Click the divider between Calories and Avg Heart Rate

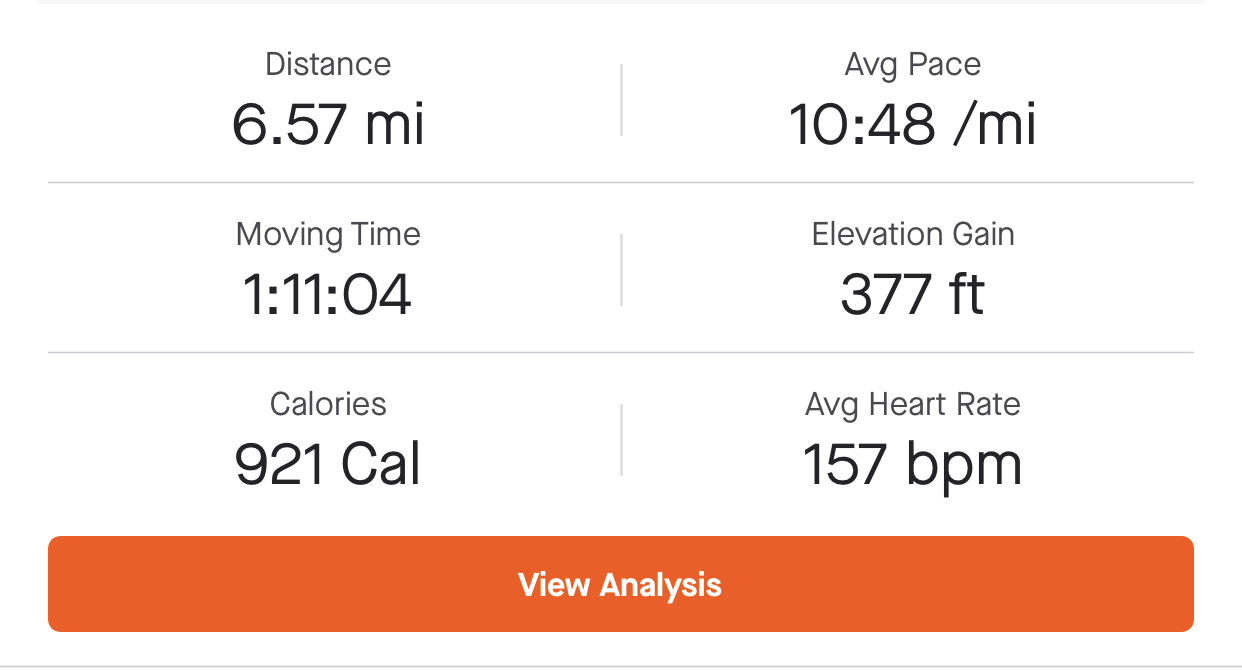621,440
